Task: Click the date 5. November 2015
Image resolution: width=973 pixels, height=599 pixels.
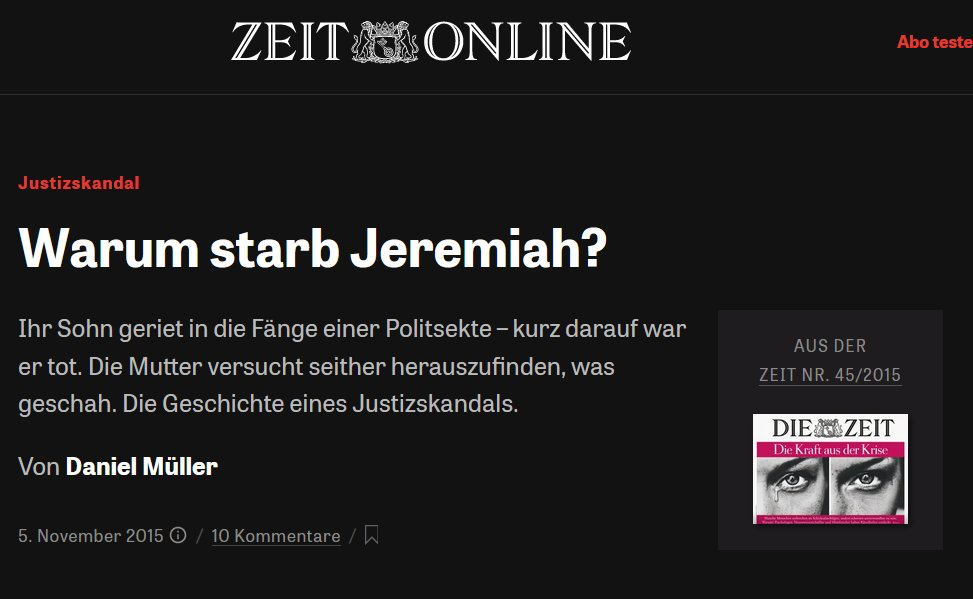Action: click(91, 536)
